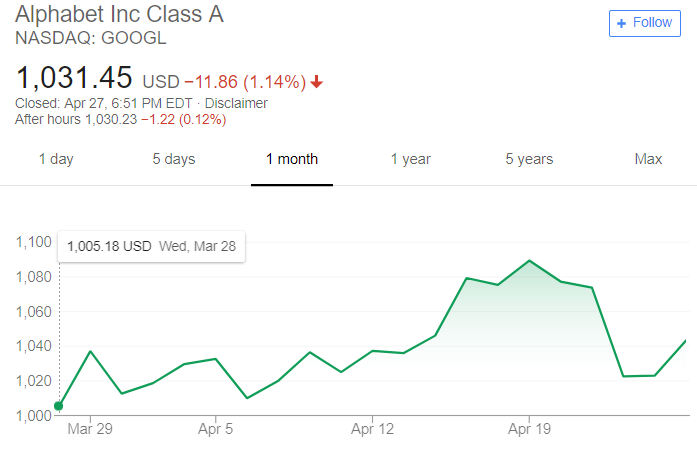Image resolution: width=697 pixels, height=455 pixels.
Task: Click the Mar 29 axis label
Action: (90, 429)
